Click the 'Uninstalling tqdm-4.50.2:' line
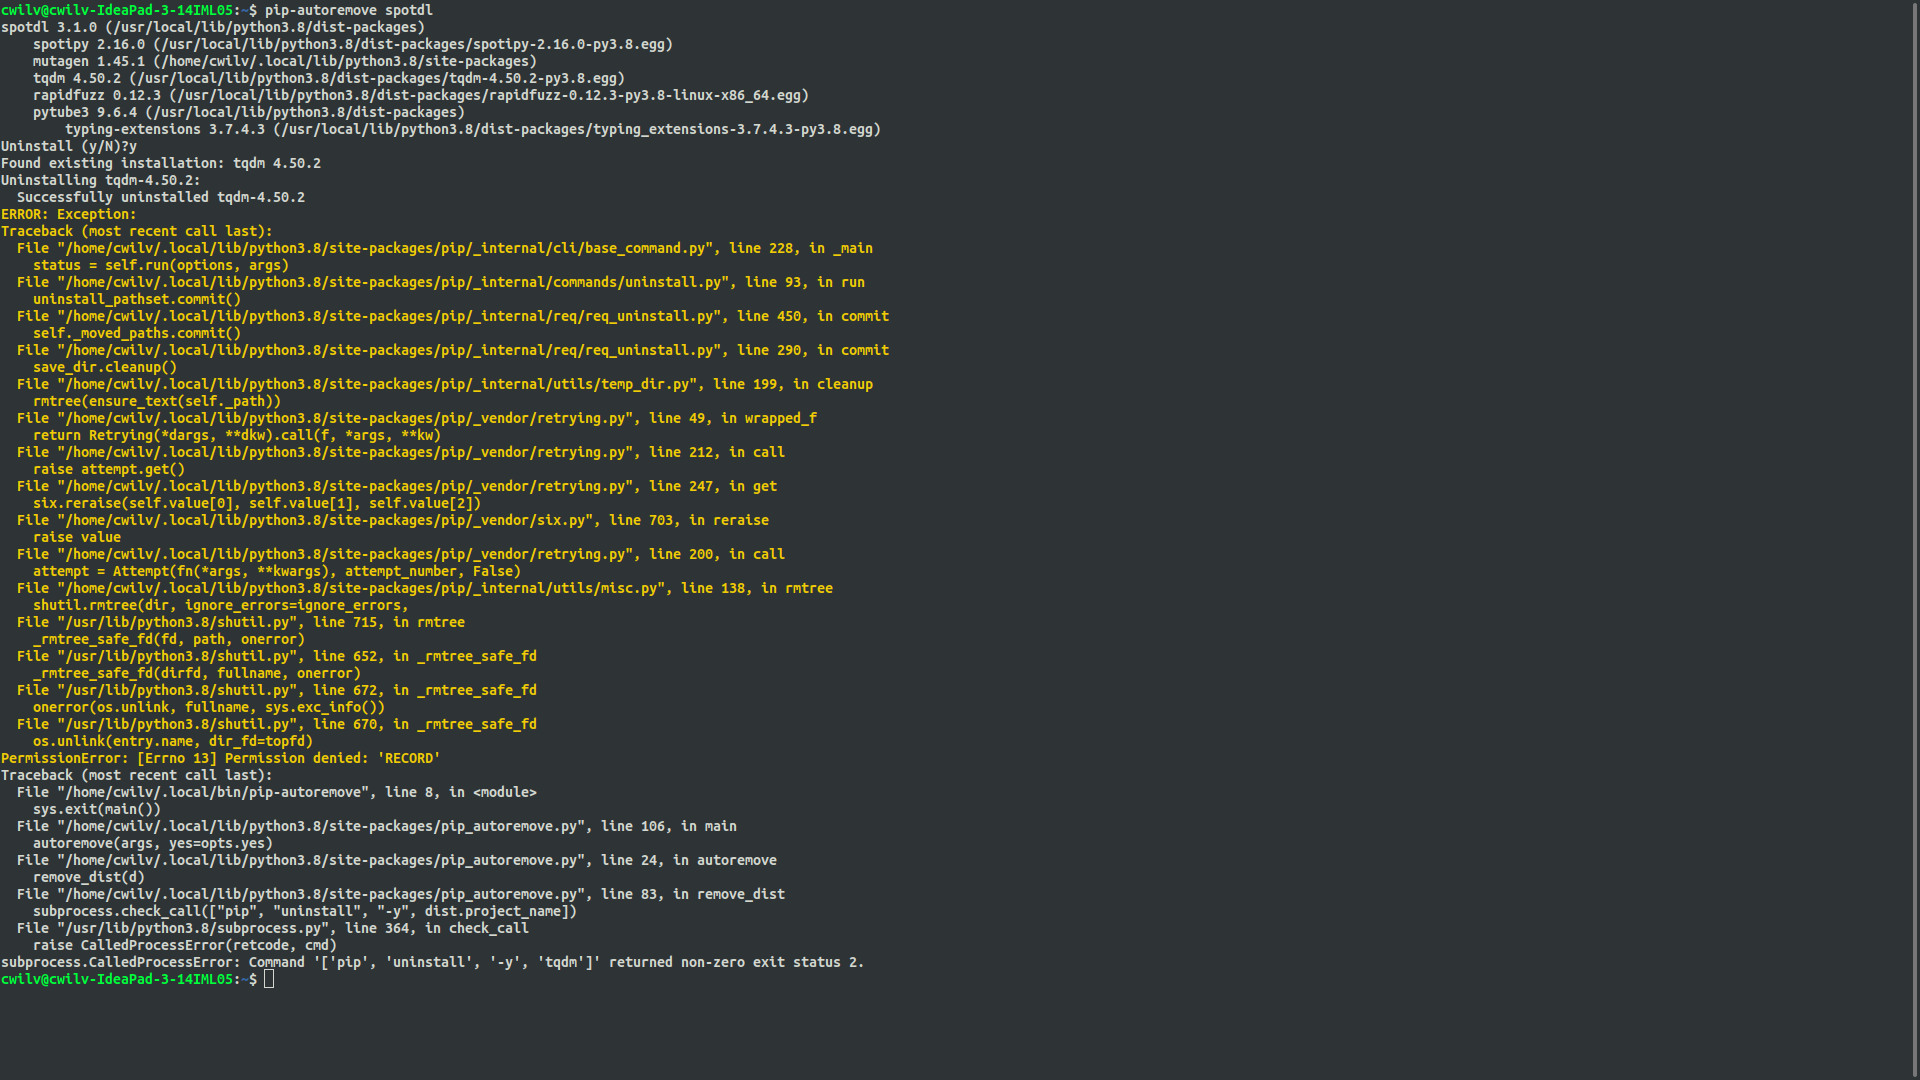Viewport: 1920px width, 1080px height. tap(100, 180)
